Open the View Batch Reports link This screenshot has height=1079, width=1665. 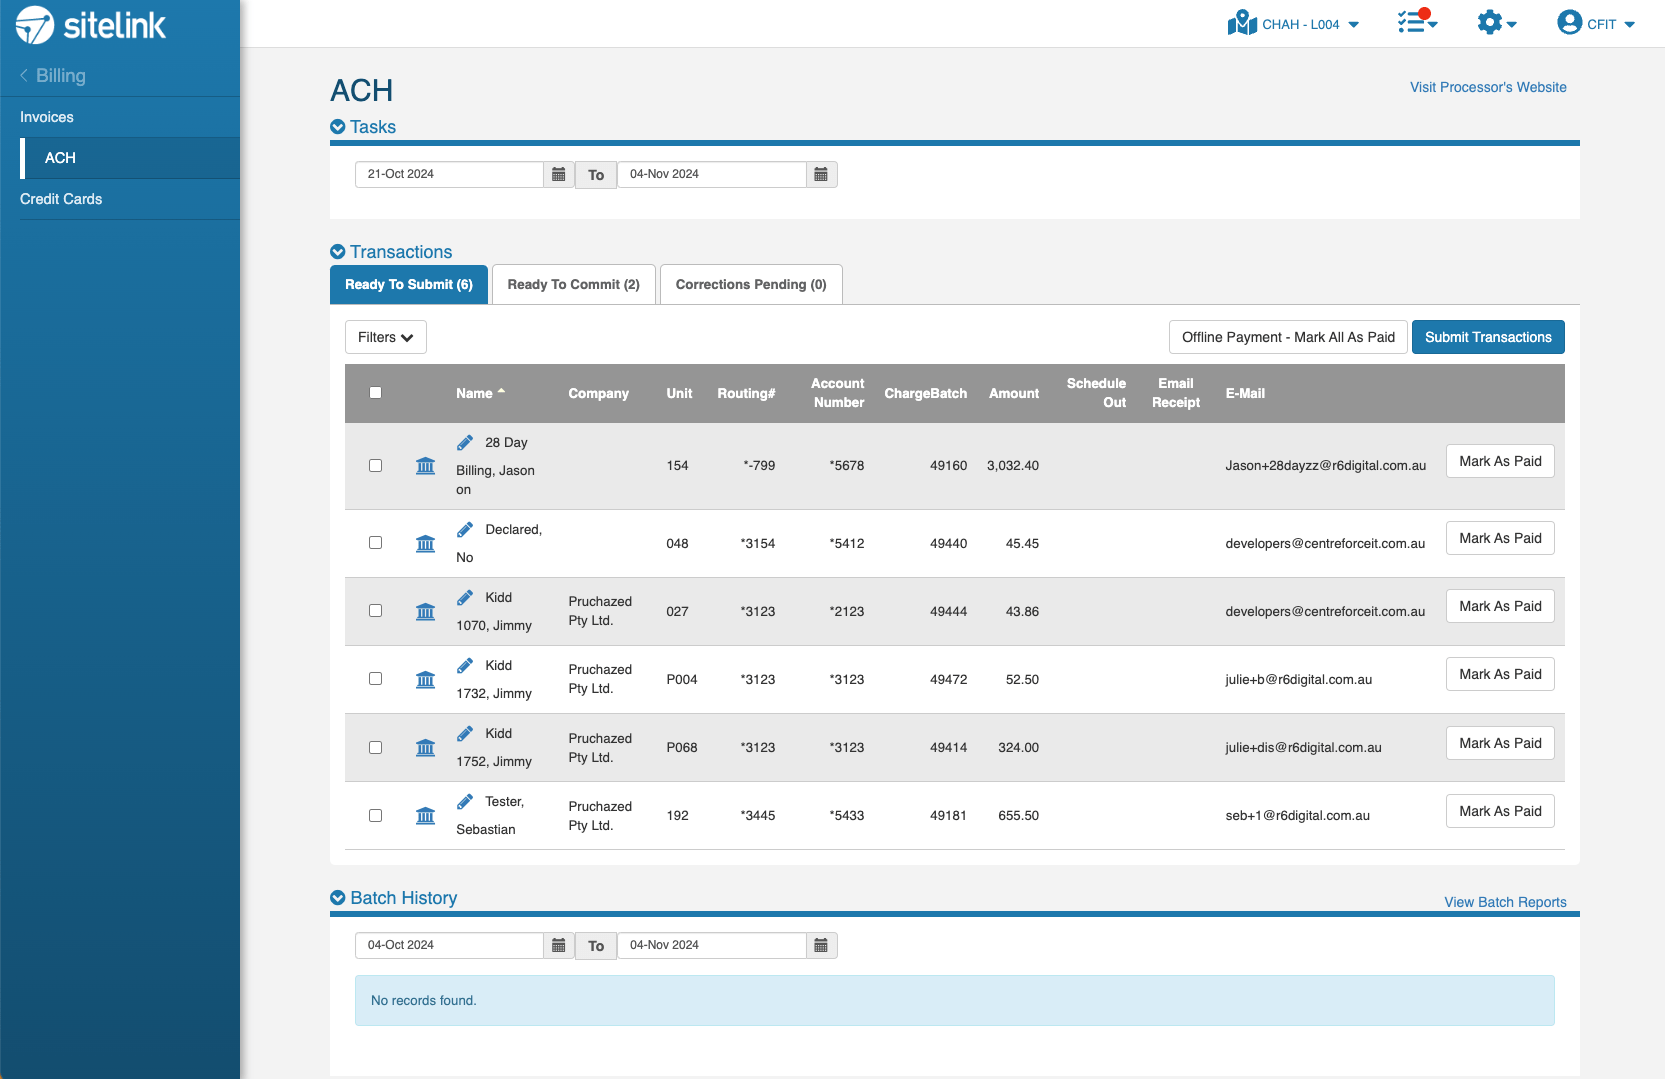1504,902
